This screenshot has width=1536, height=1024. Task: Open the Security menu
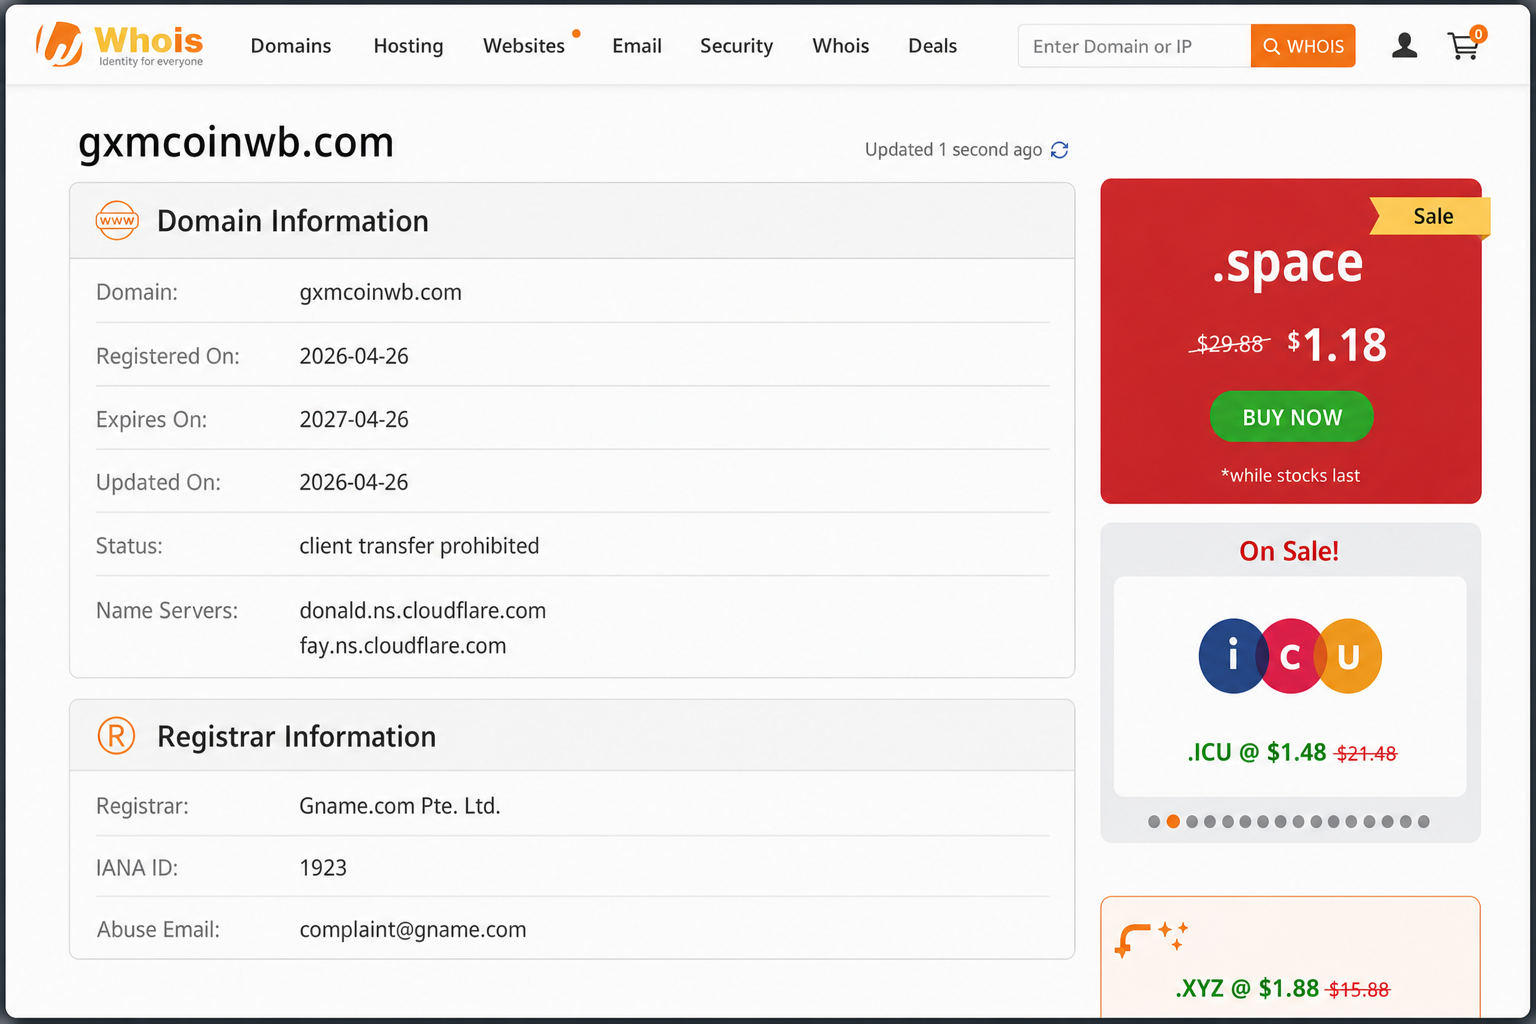pos(736,46)
